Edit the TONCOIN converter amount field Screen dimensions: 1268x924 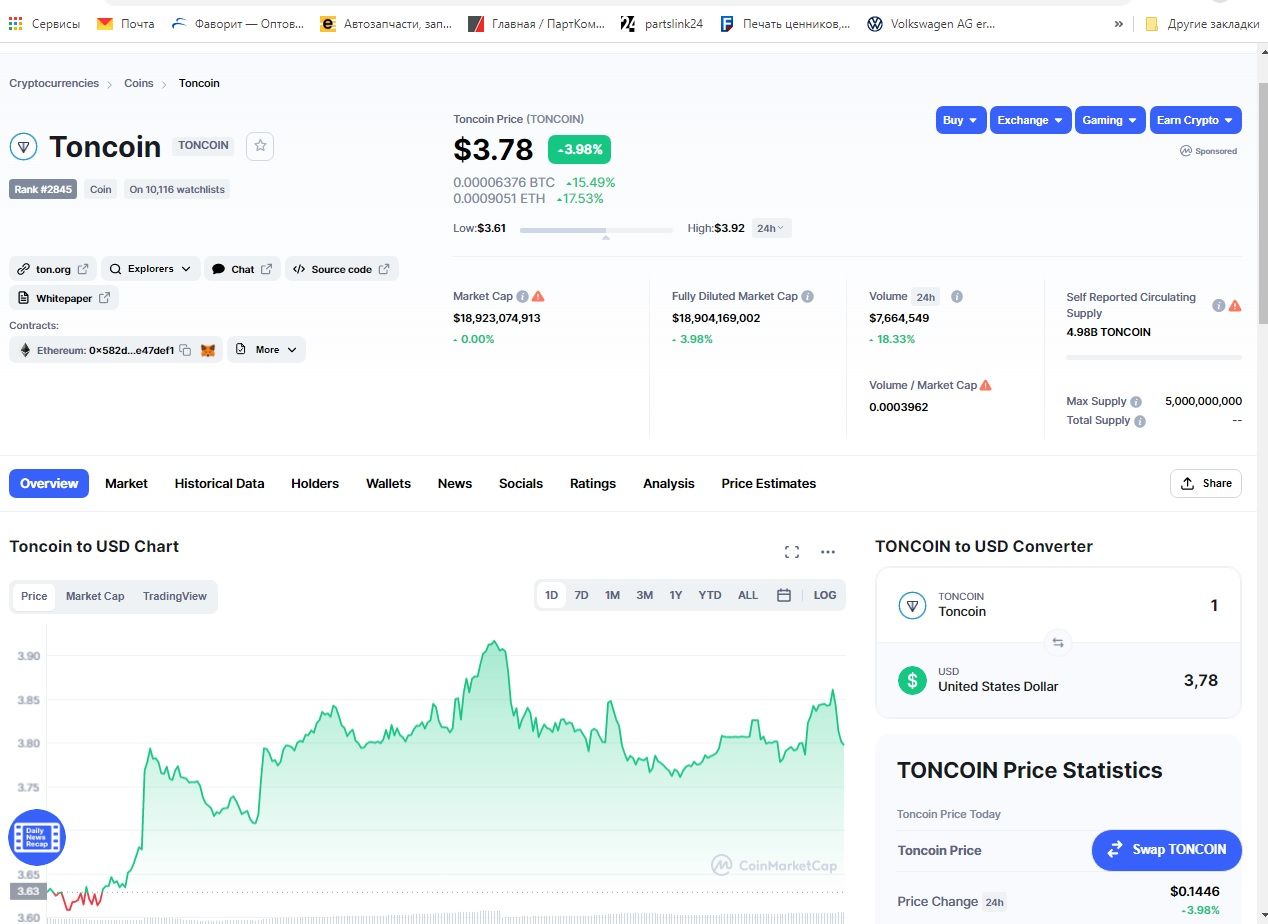pos(1214,605)
